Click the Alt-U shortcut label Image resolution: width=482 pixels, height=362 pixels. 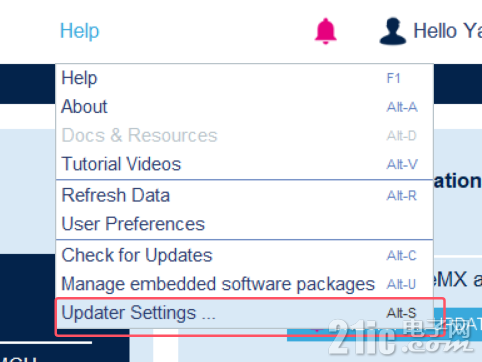[x=401, y=285]
